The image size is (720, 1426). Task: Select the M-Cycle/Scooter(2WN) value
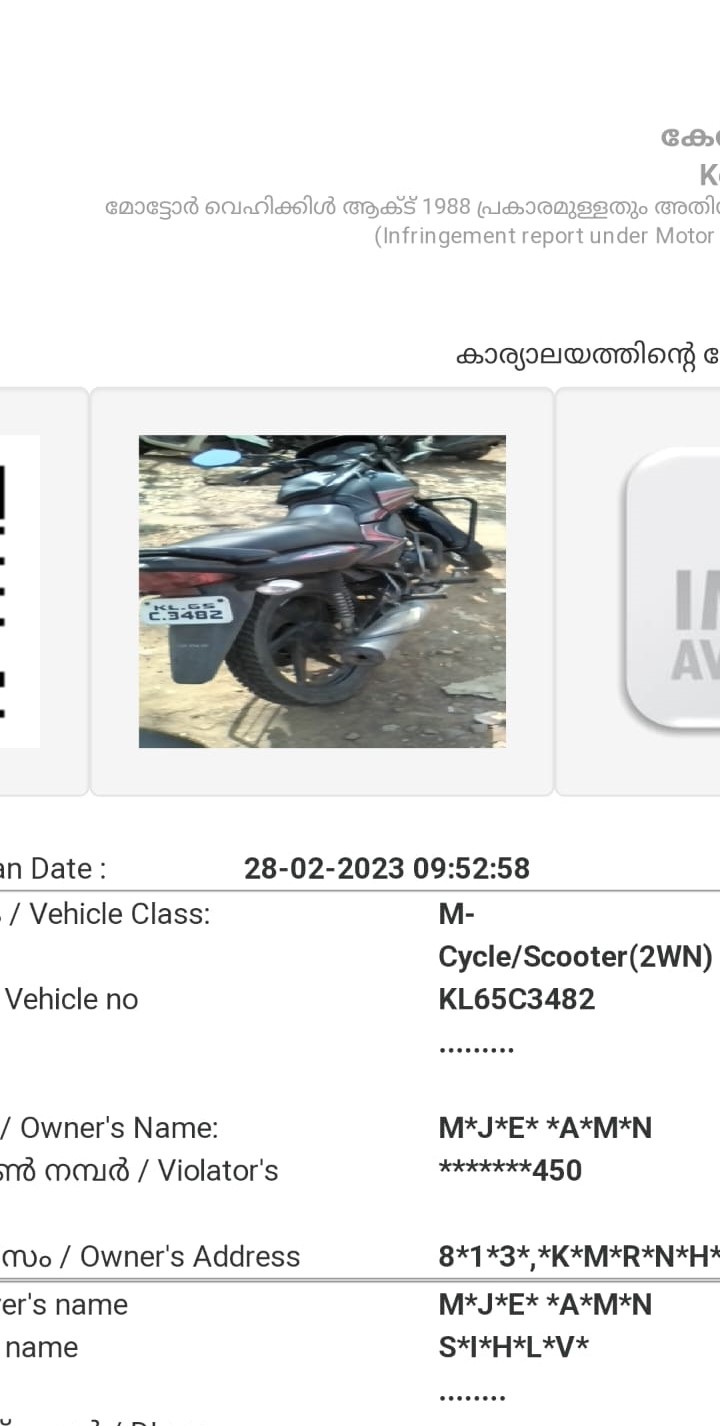tap(576, 936)
